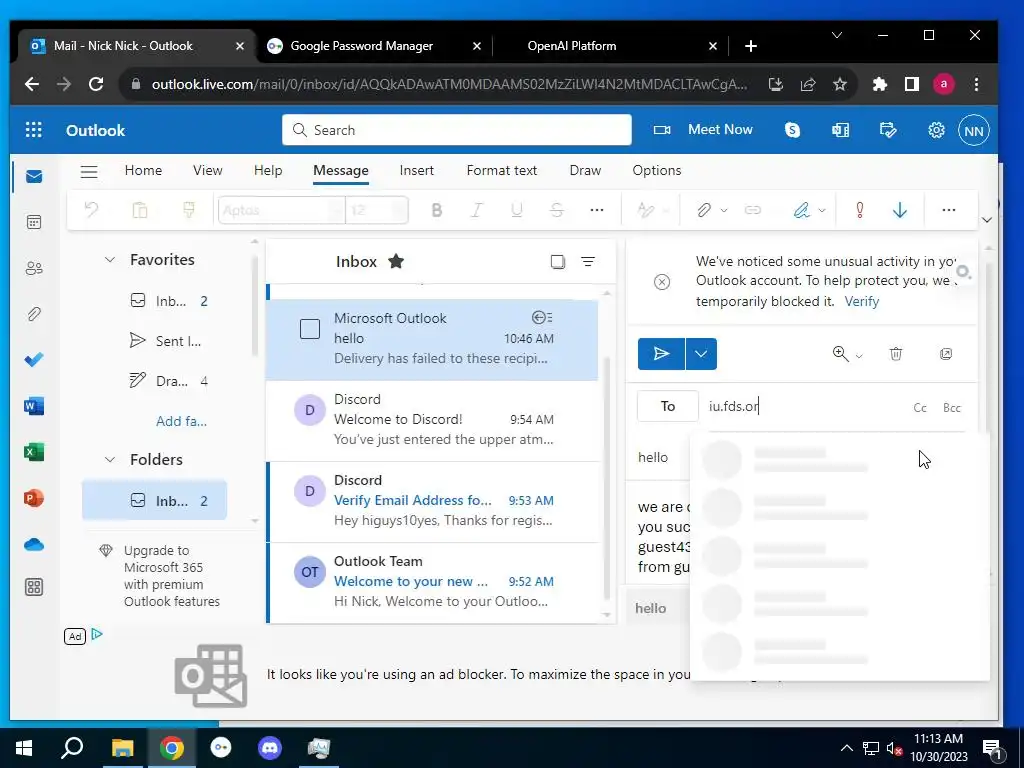Open OneDrive from the sidebar
The height and width of the screenshot is (768, 1024).
coord(34,545)
